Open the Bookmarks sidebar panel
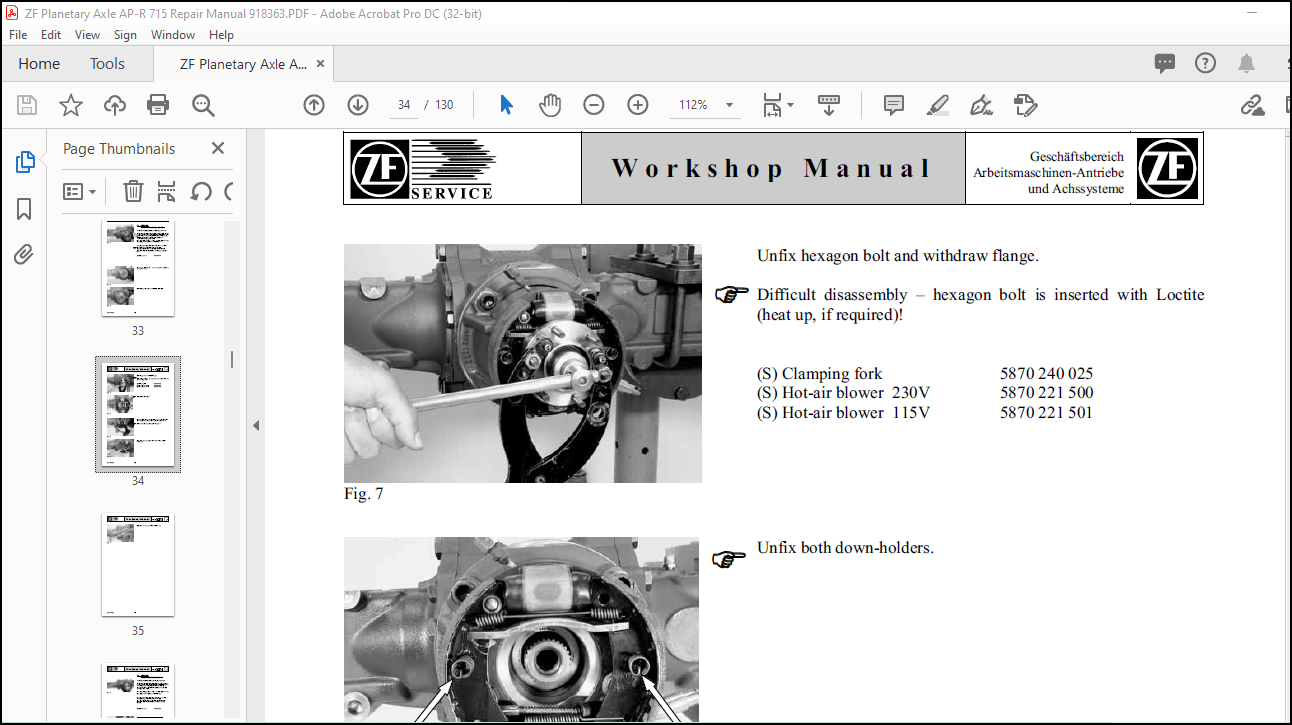 coord(24,209)
